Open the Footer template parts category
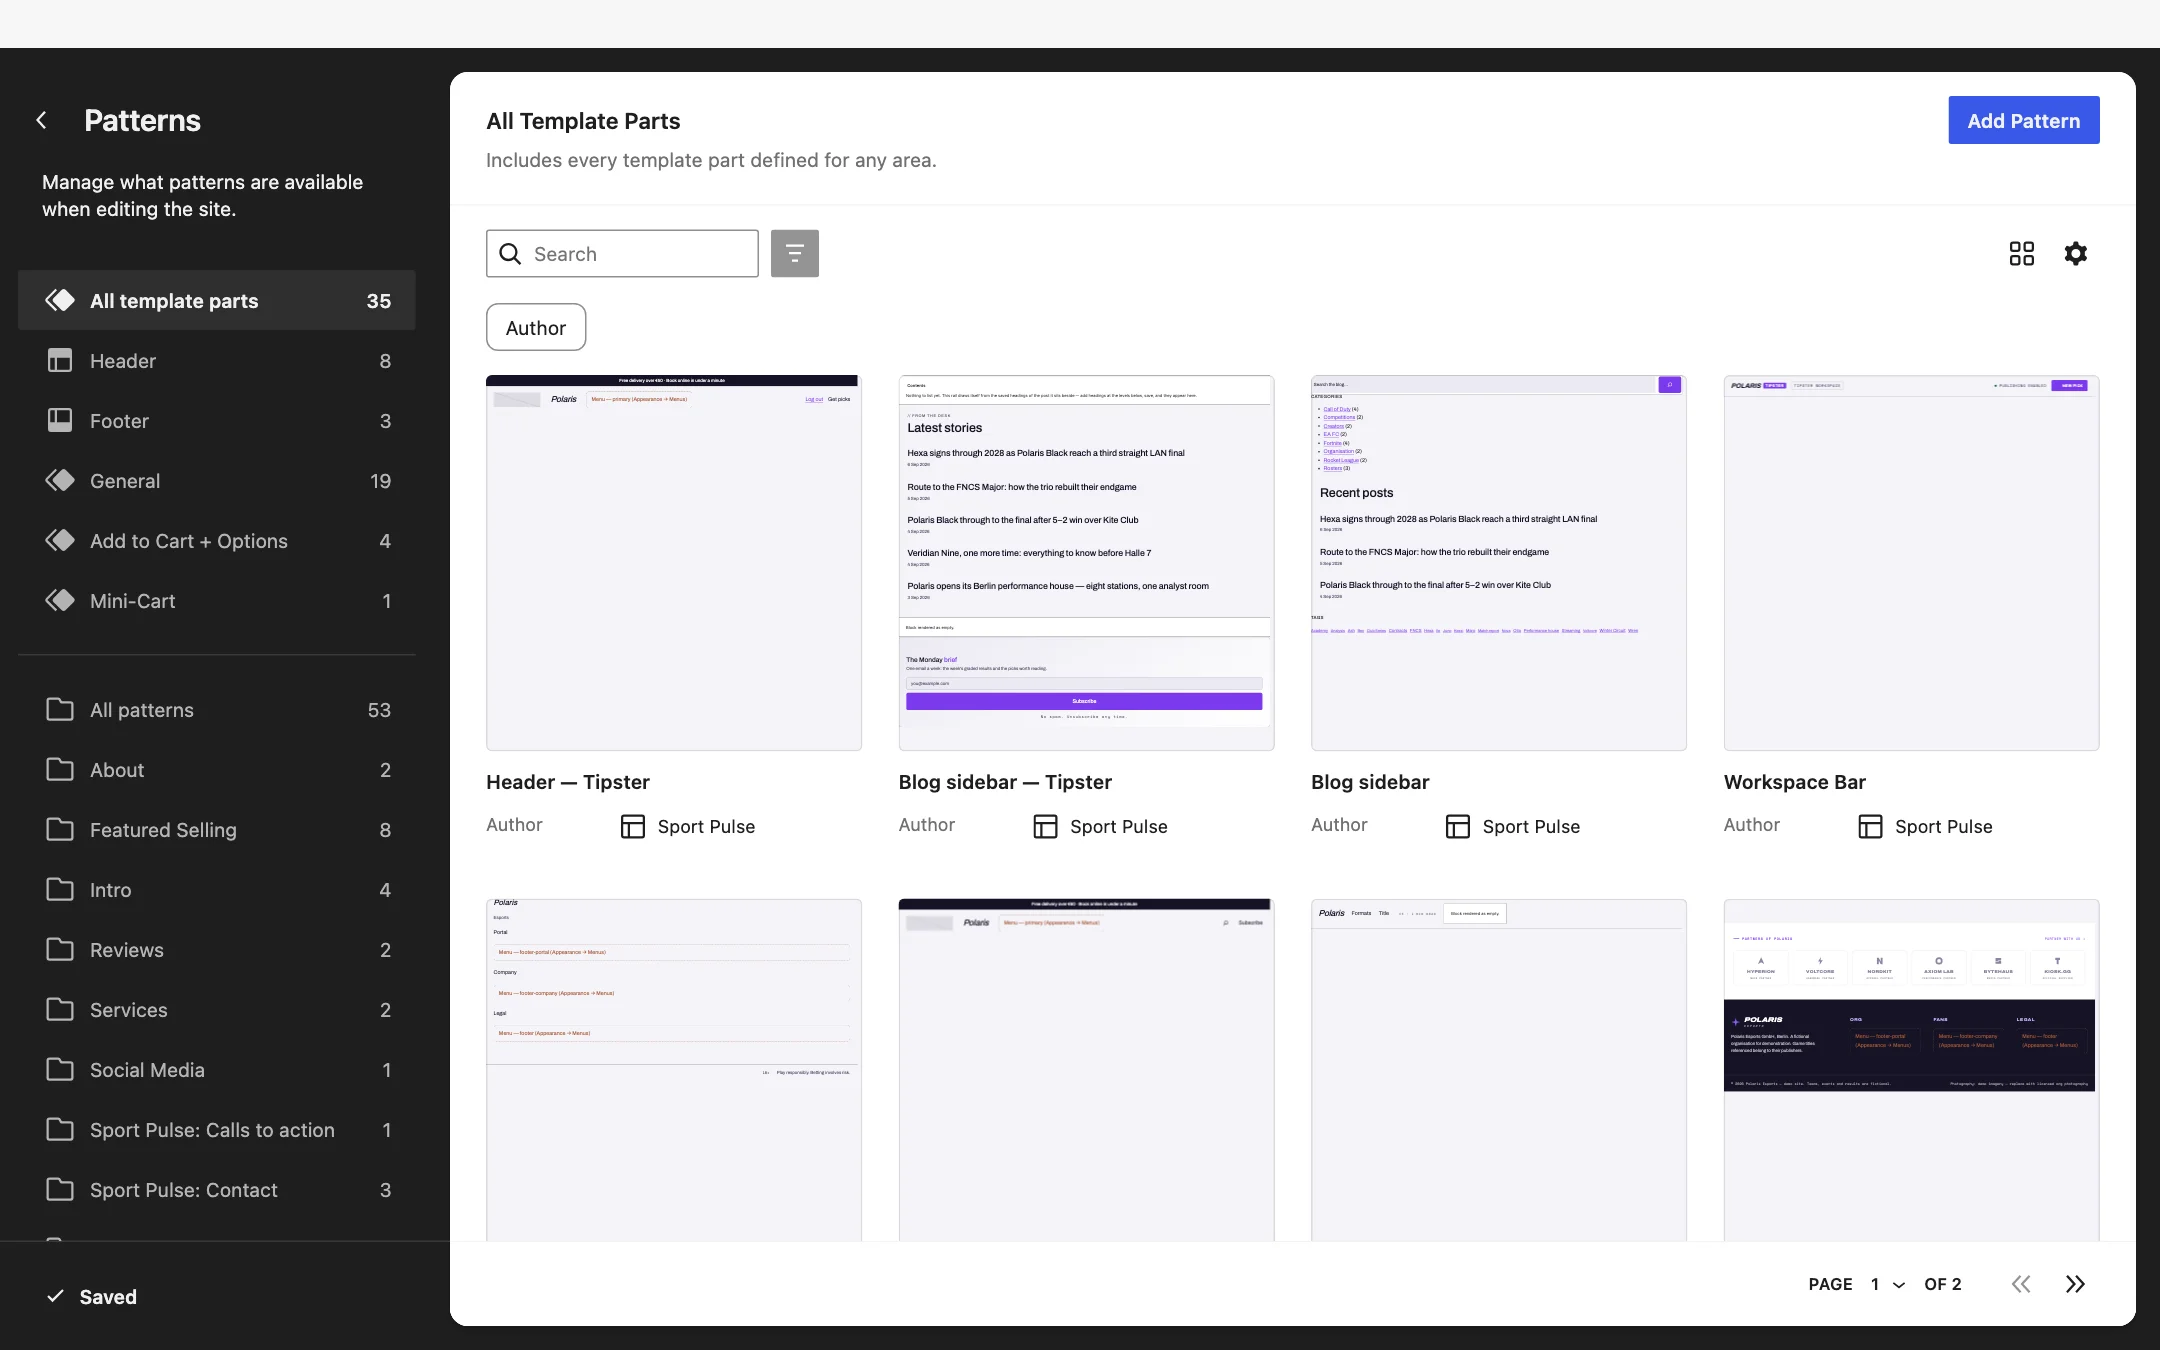Screen dimensions: 2160x1350 217,421
